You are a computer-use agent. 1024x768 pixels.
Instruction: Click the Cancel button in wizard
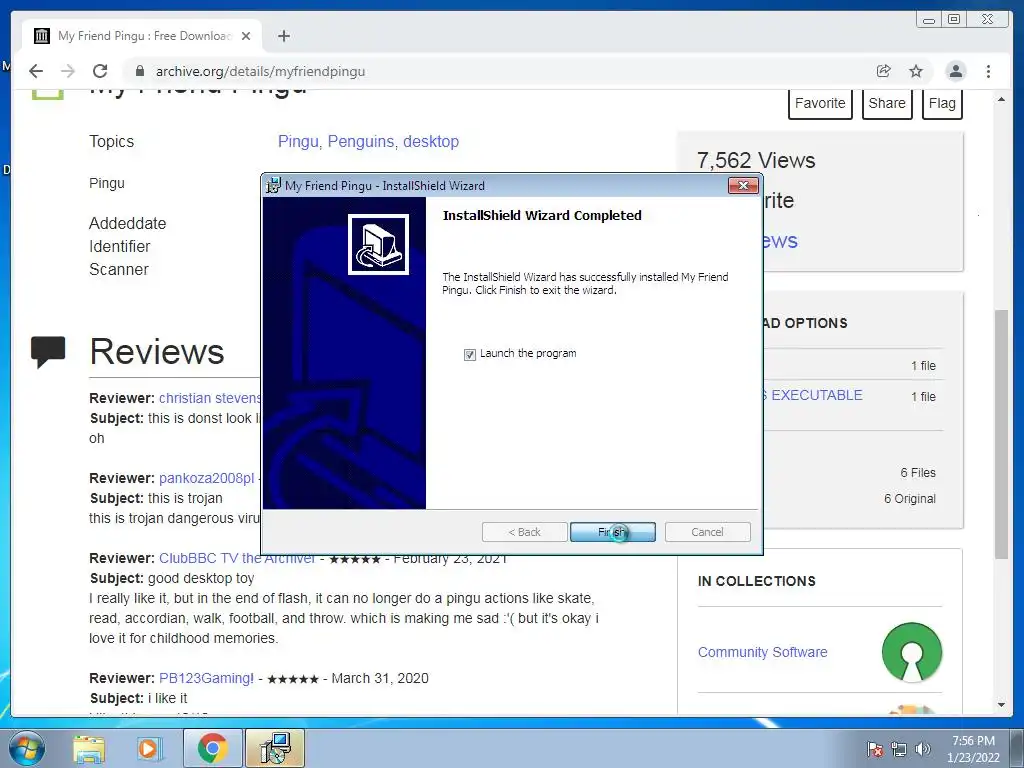(x=707, y=532)
